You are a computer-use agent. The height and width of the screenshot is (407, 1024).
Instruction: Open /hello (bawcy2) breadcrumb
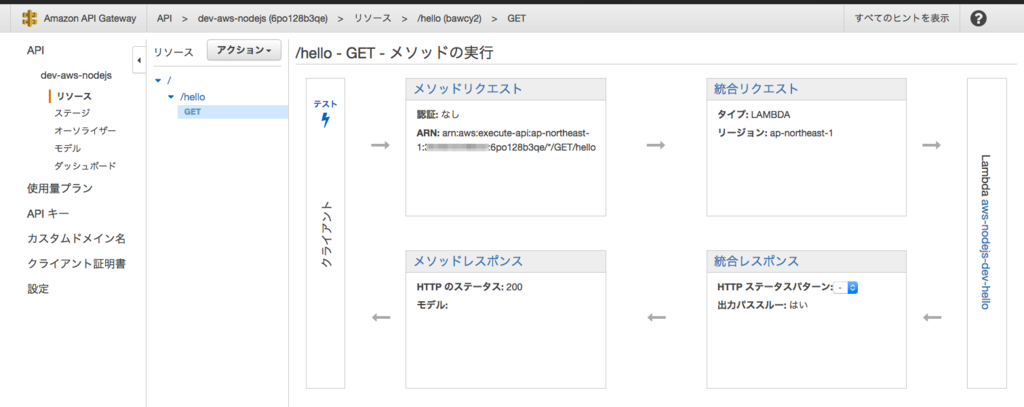[x=449, y=18]
